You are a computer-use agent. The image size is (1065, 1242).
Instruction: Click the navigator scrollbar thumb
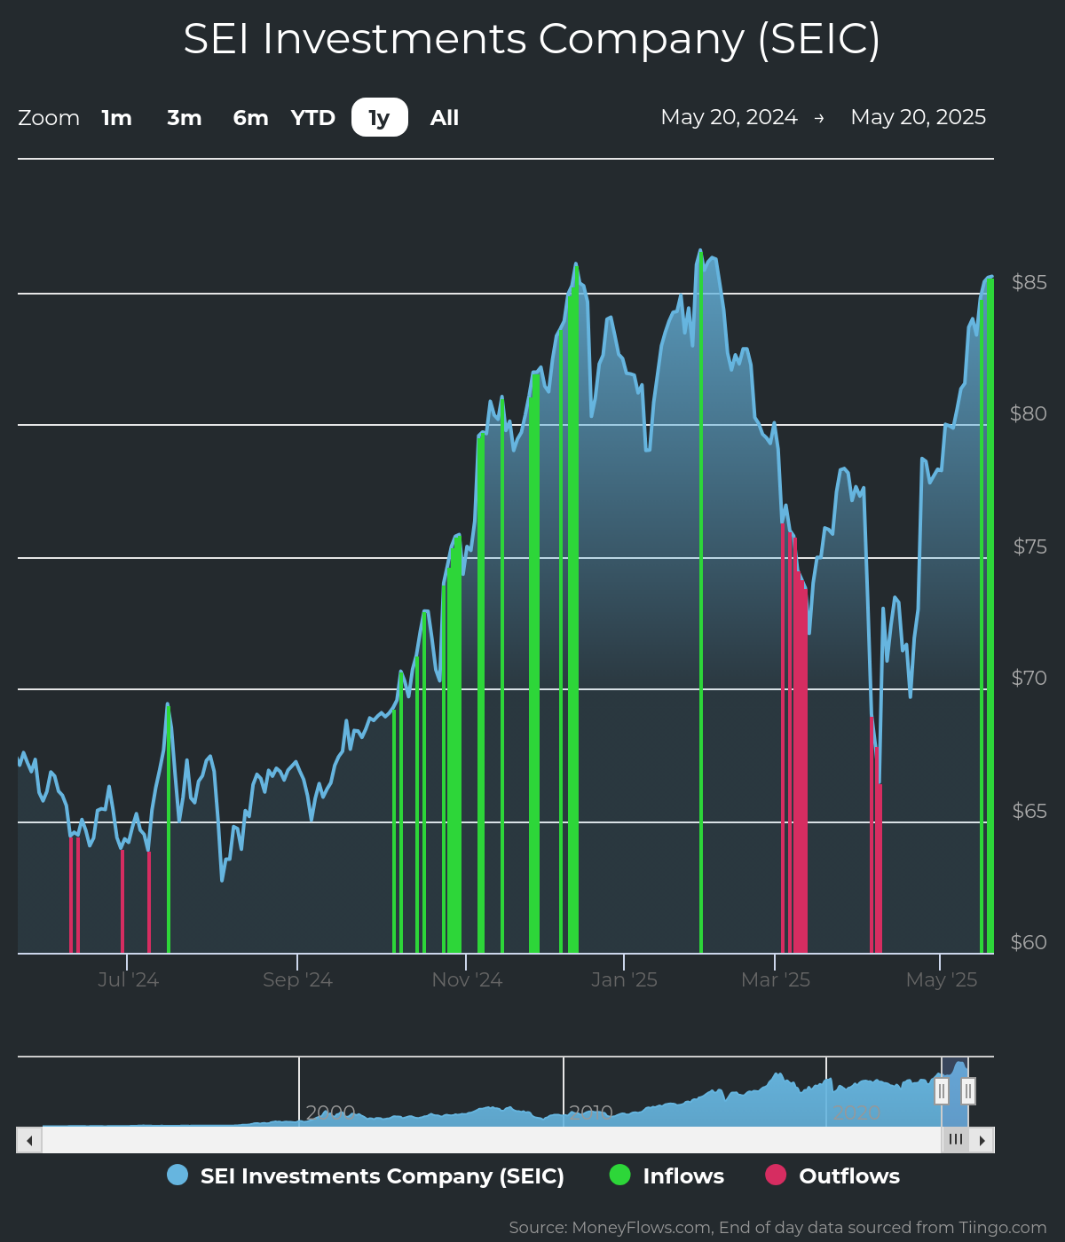click(x=955, y=1140)
